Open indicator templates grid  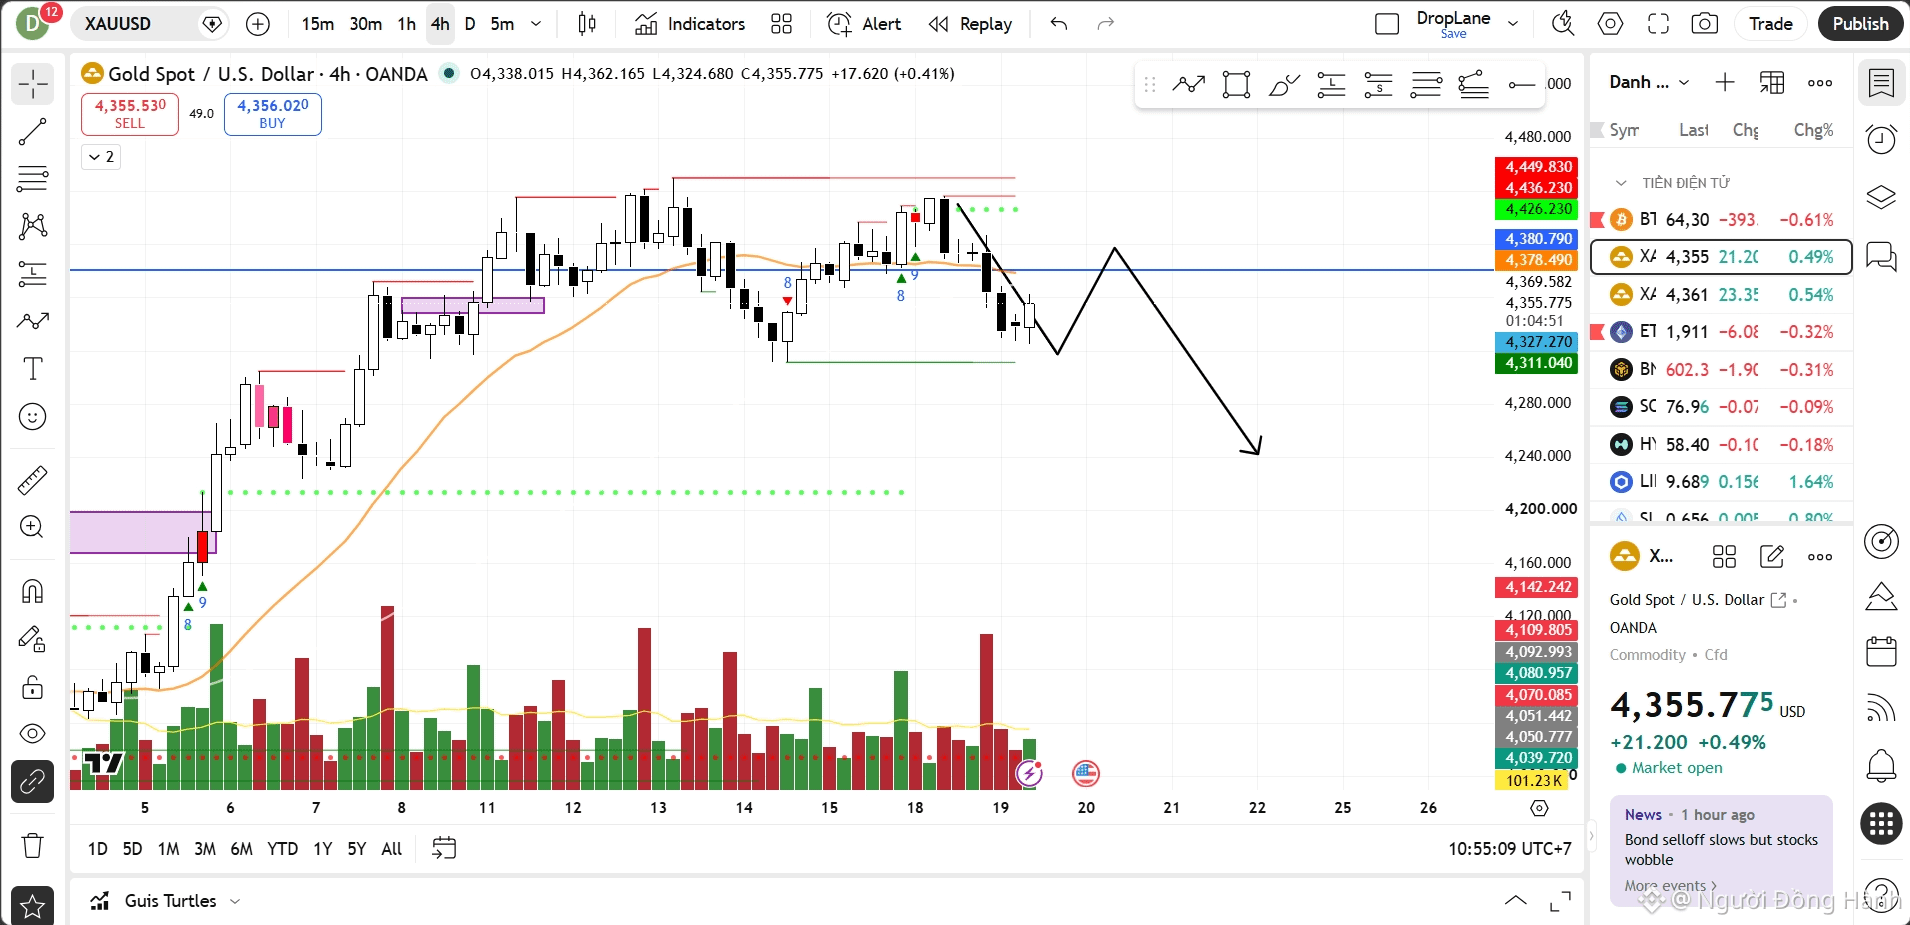[782, 24]
